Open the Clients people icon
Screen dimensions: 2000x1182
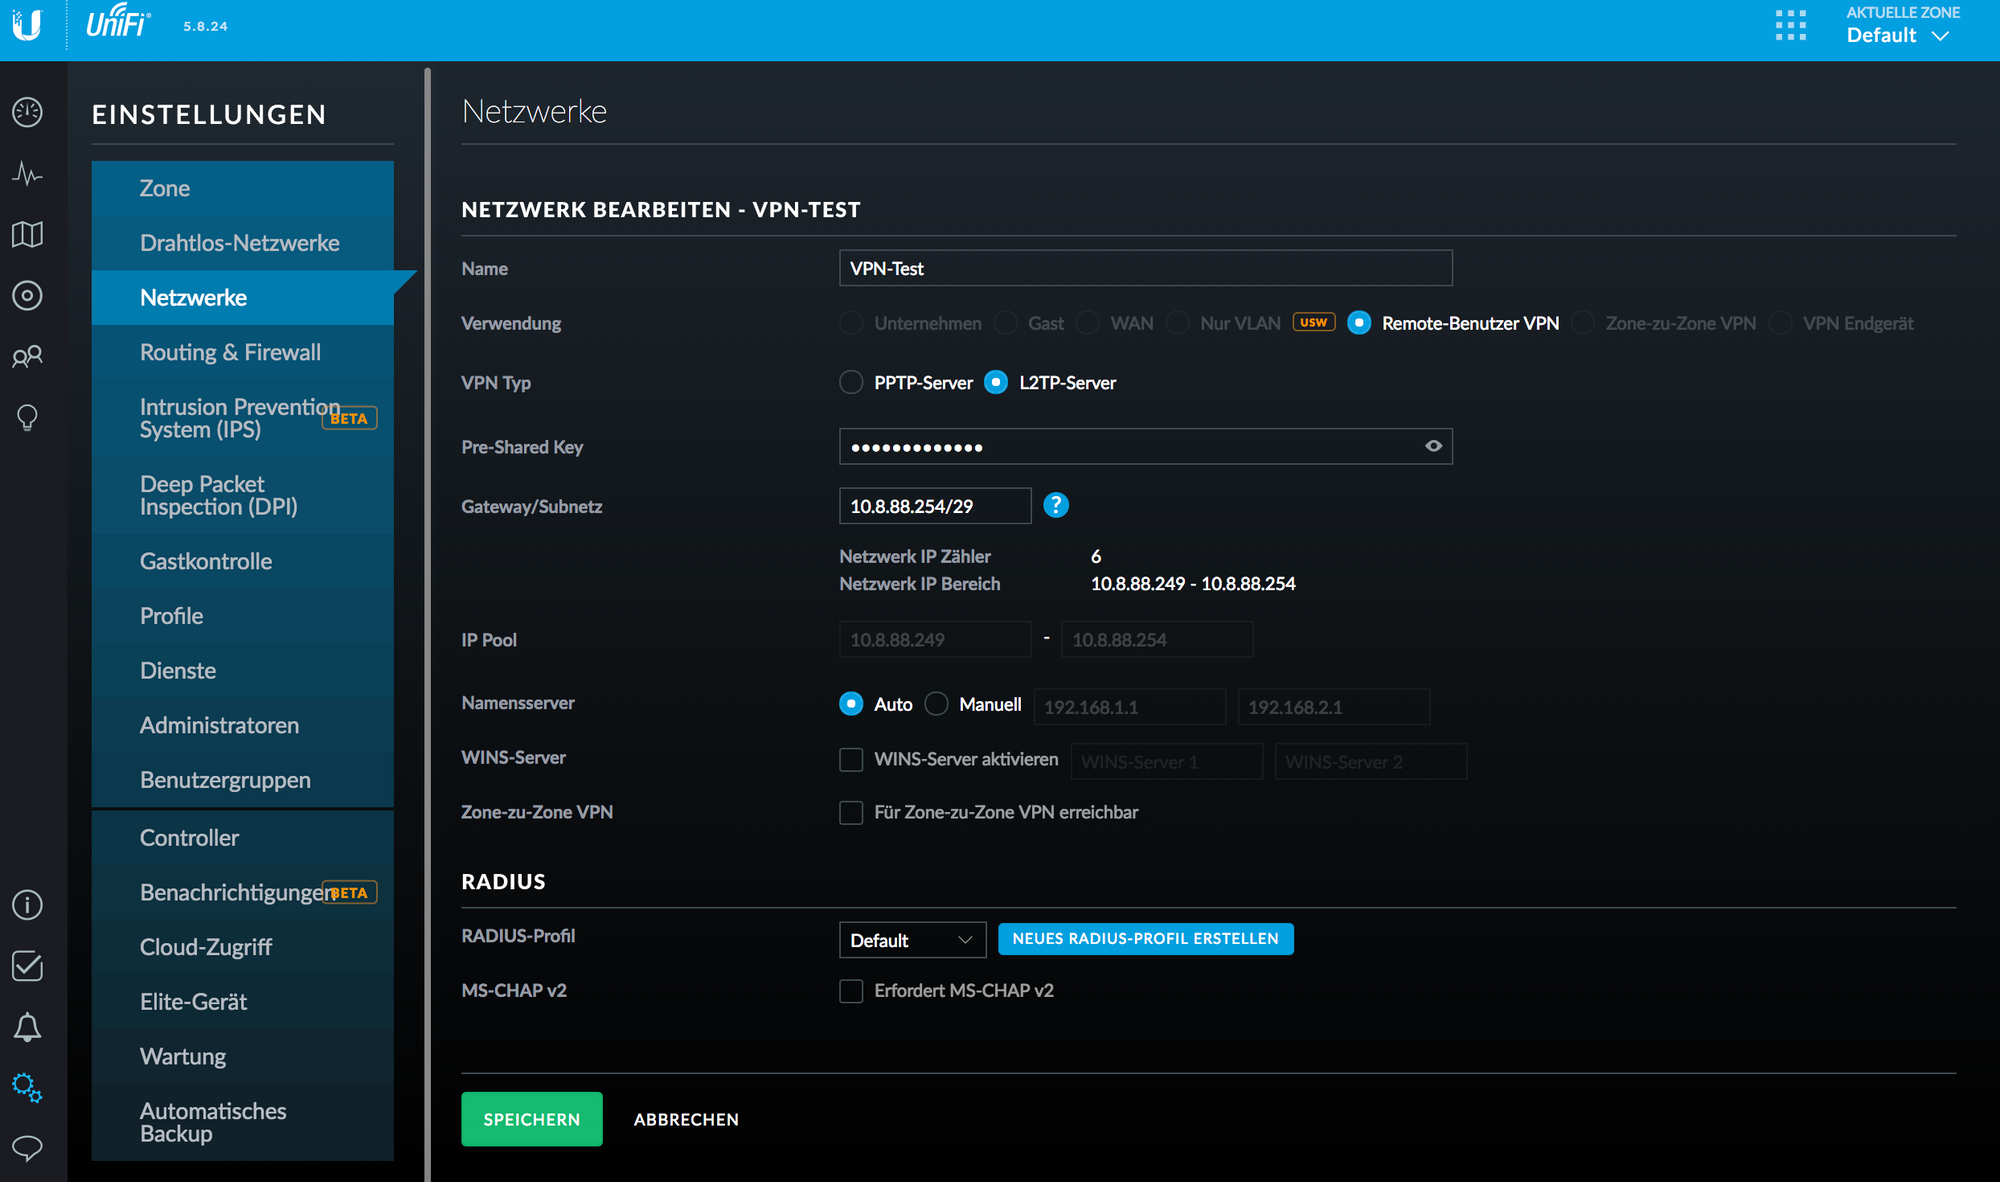click(x=27, y=356)
